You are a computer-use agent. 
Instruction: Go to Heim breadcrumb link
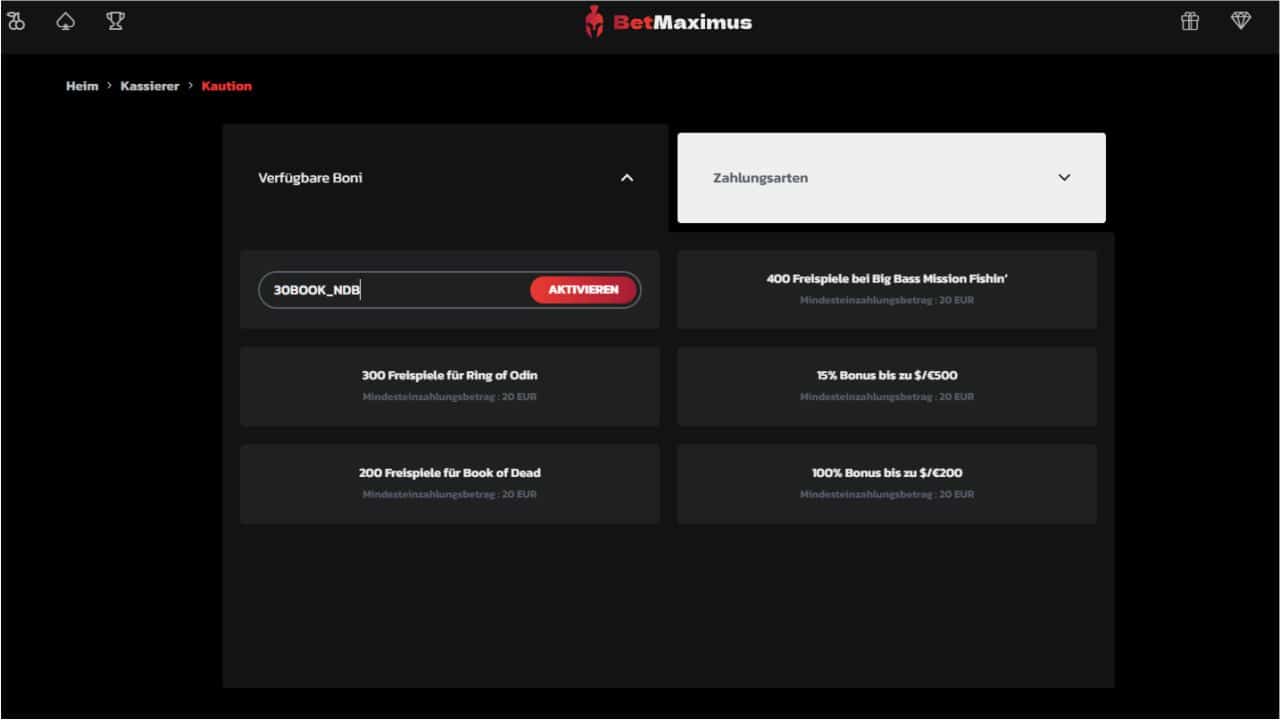pos(82,86)
